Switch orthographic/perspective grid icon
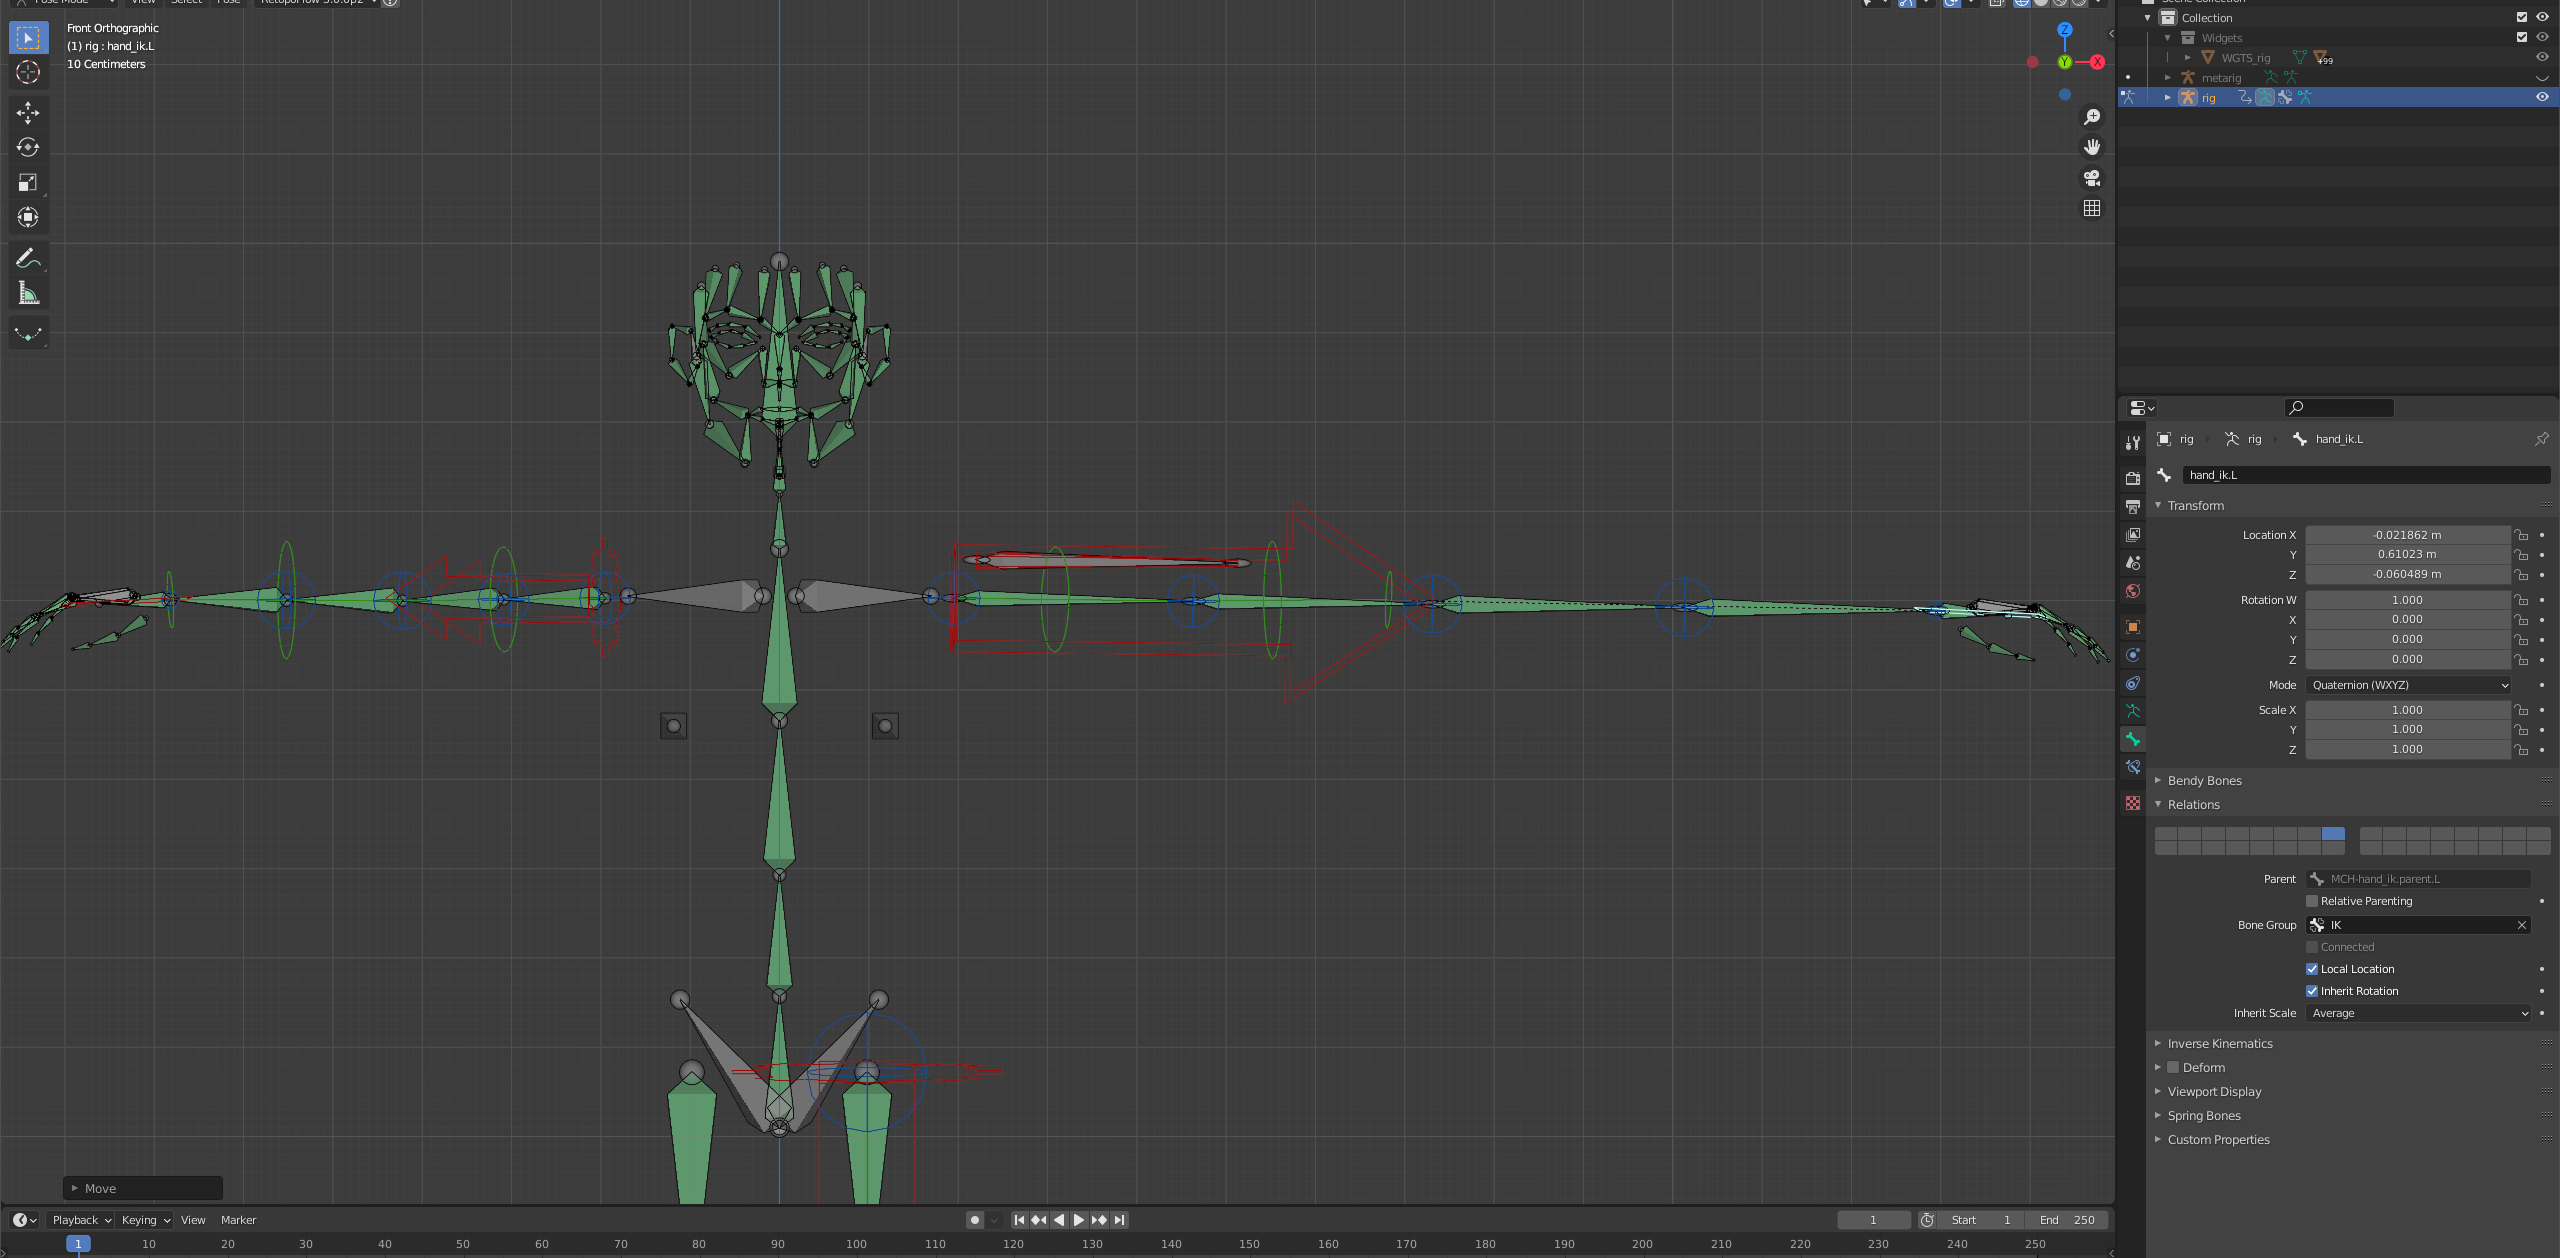Screen dimensions: 2560x1258 pos(2091,208)
